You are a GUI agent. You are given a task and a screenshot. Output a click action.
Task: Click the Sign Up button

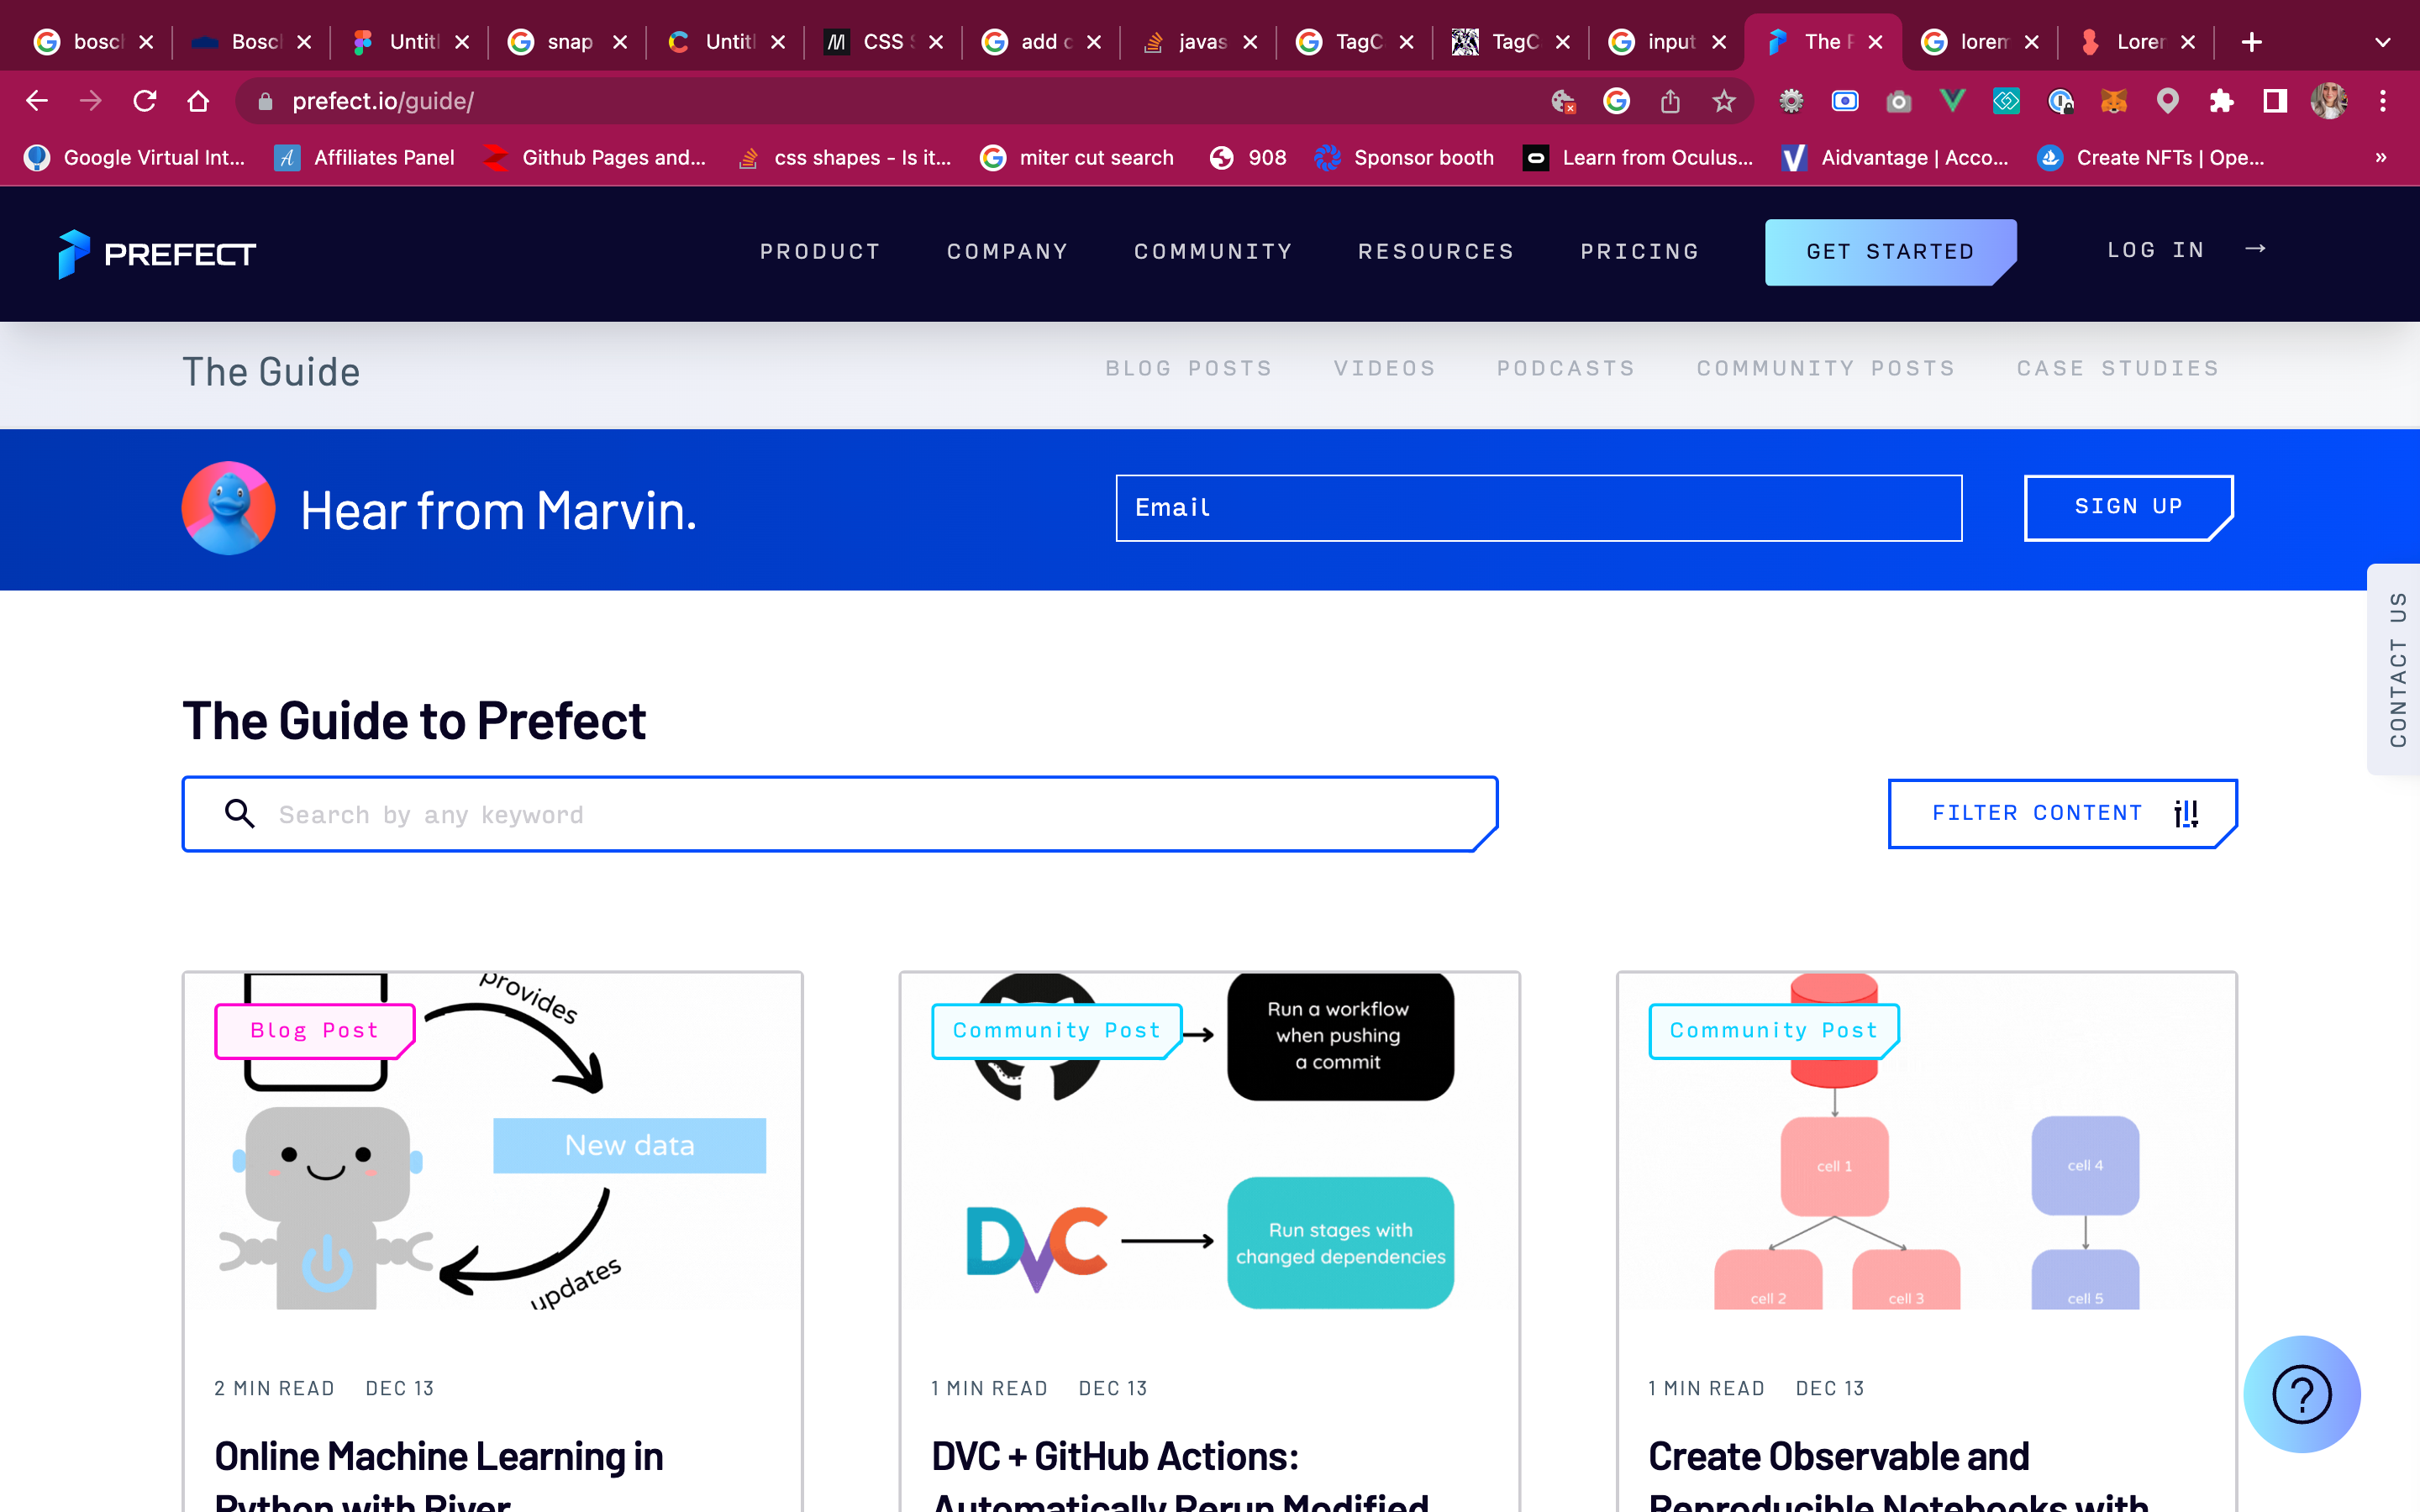[x=2128, y=507]
